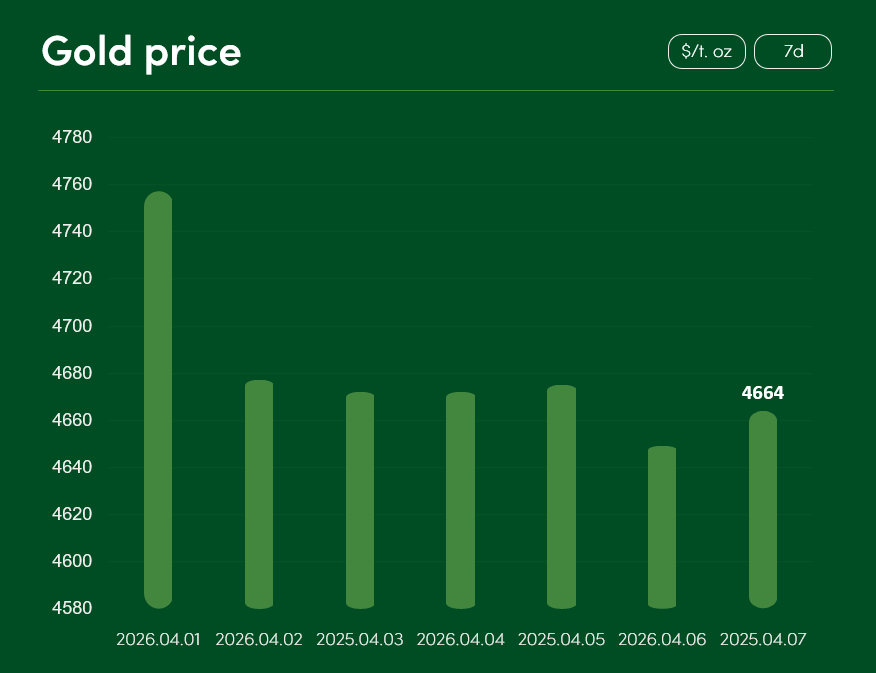Select the 2026.04.01 date label
Image resolution: width=876 pixels, height=673 pixels.
pyautogui.click(x=158, y=639)
